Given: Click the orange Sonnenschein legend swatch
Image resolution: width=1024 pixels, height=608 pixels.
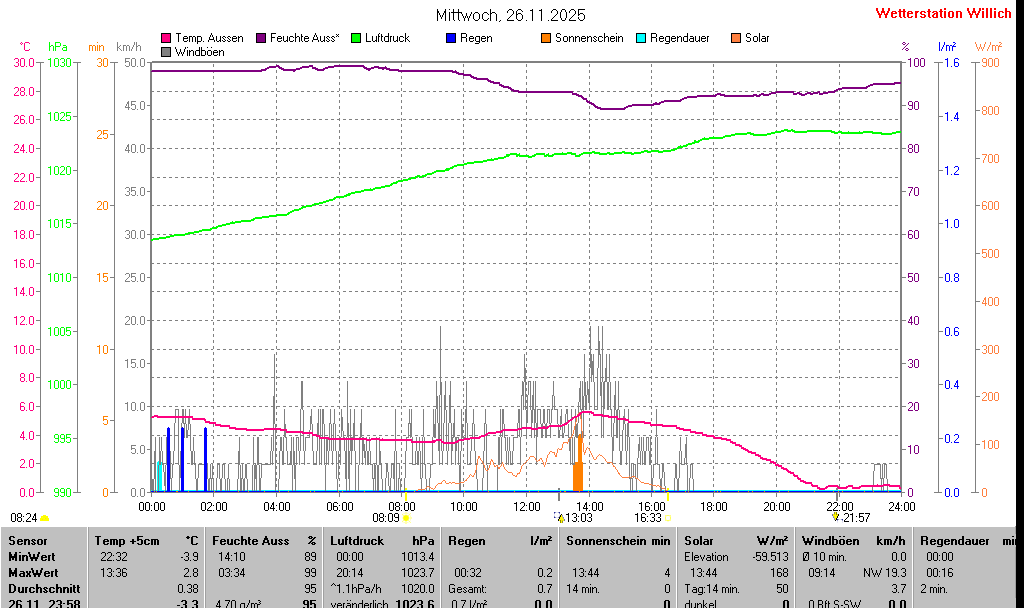Looking at the screenshot, I should pyautogui.click(x=546, y=38).
